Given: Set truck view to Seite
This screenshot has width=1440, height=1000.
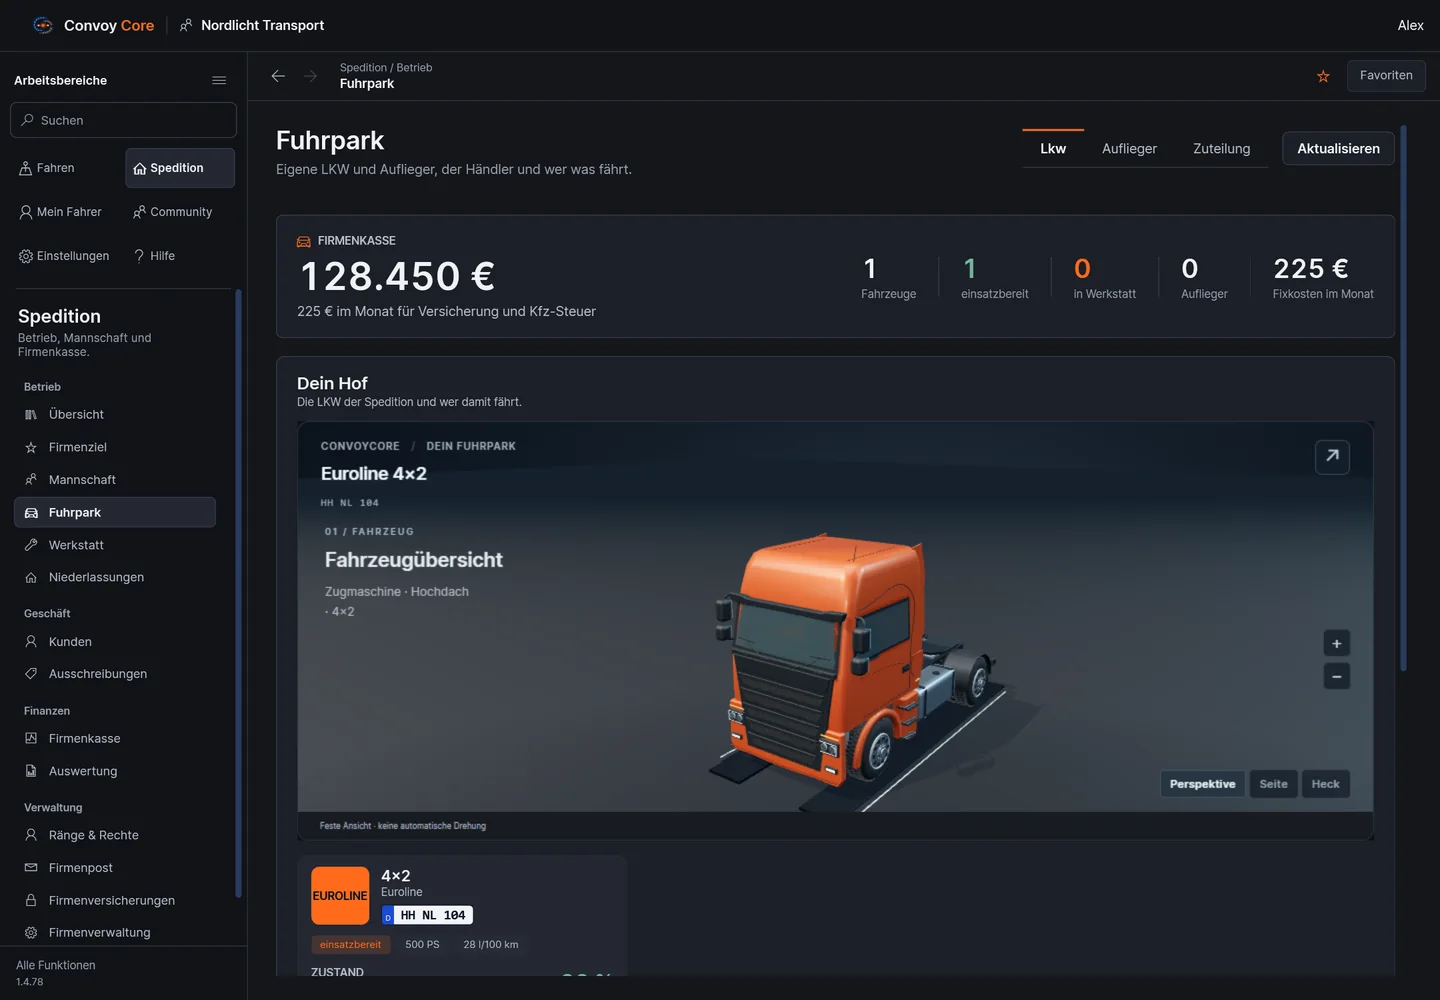Looking at the screenshot, I should [x=1273, y=784].
